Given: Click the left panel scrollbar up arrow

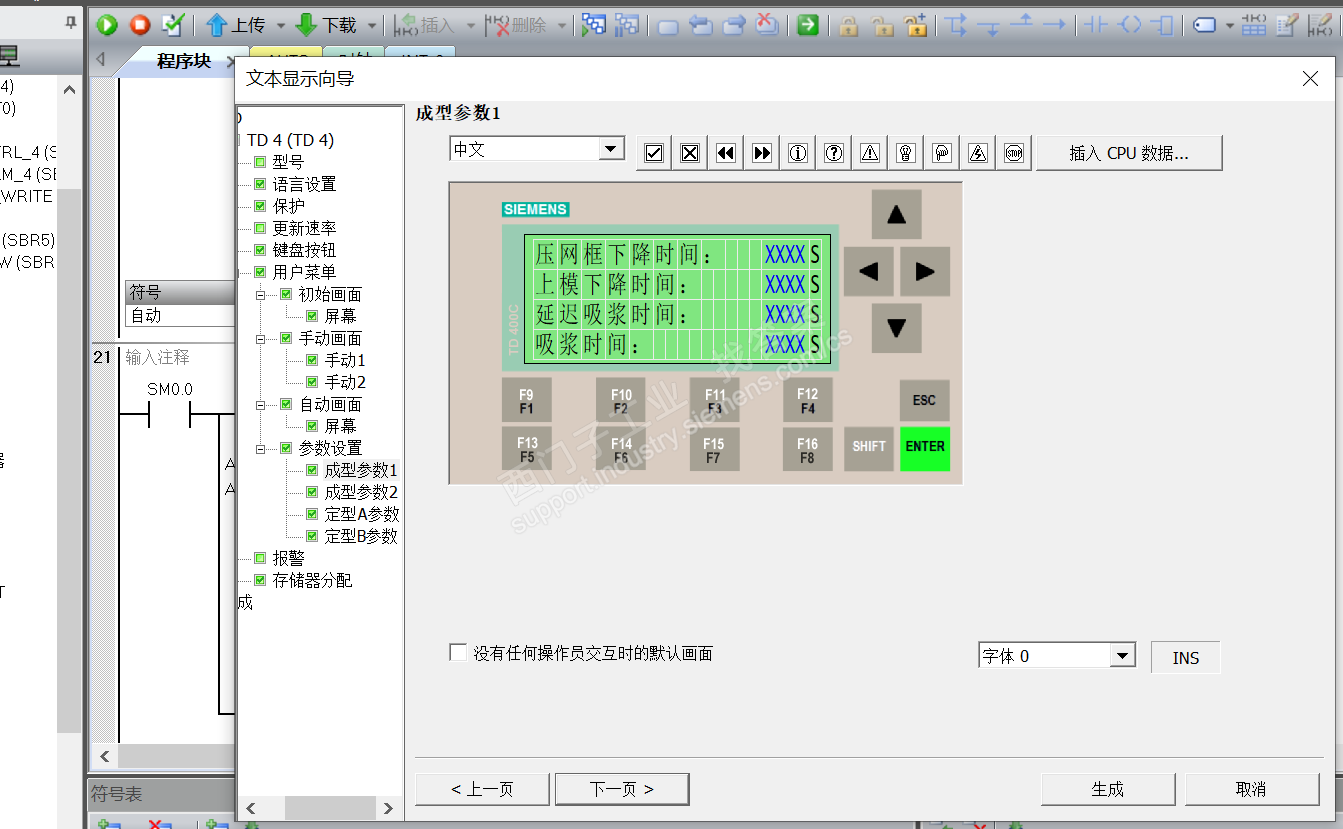Looking at the screenshot, I should pos(68,90).
